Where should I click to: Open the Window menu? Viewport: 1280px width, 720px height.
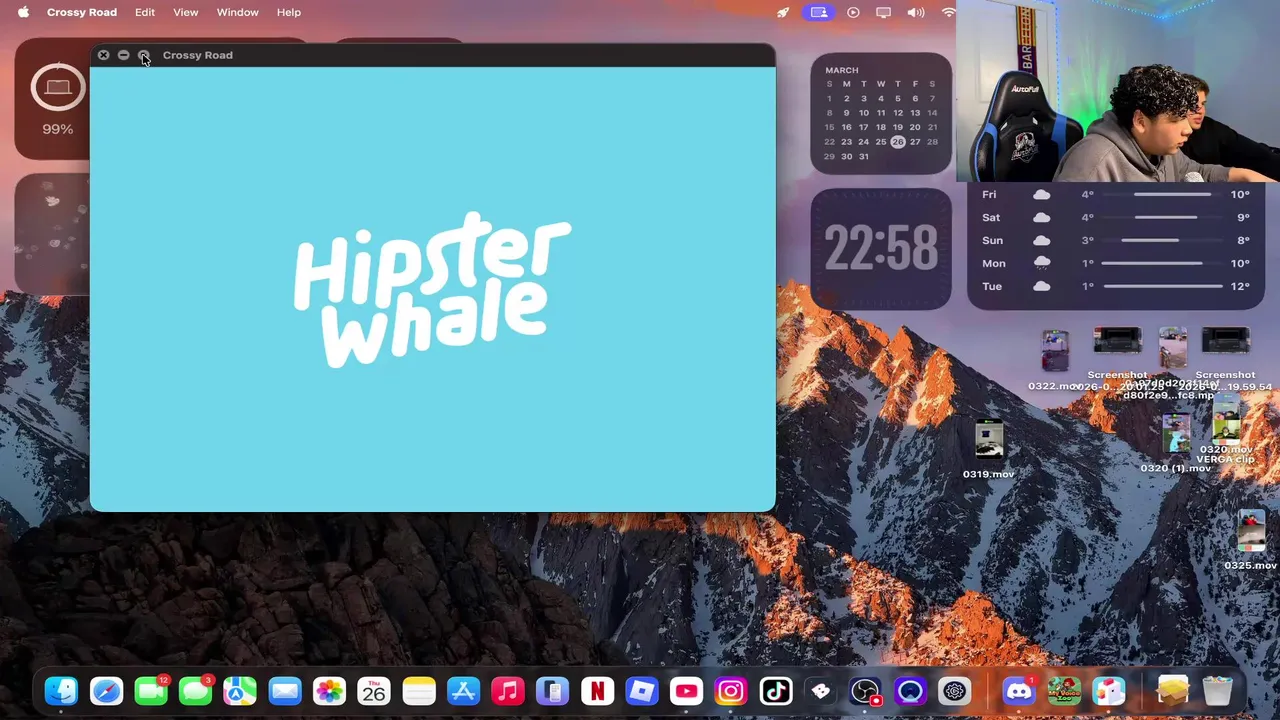238,12
